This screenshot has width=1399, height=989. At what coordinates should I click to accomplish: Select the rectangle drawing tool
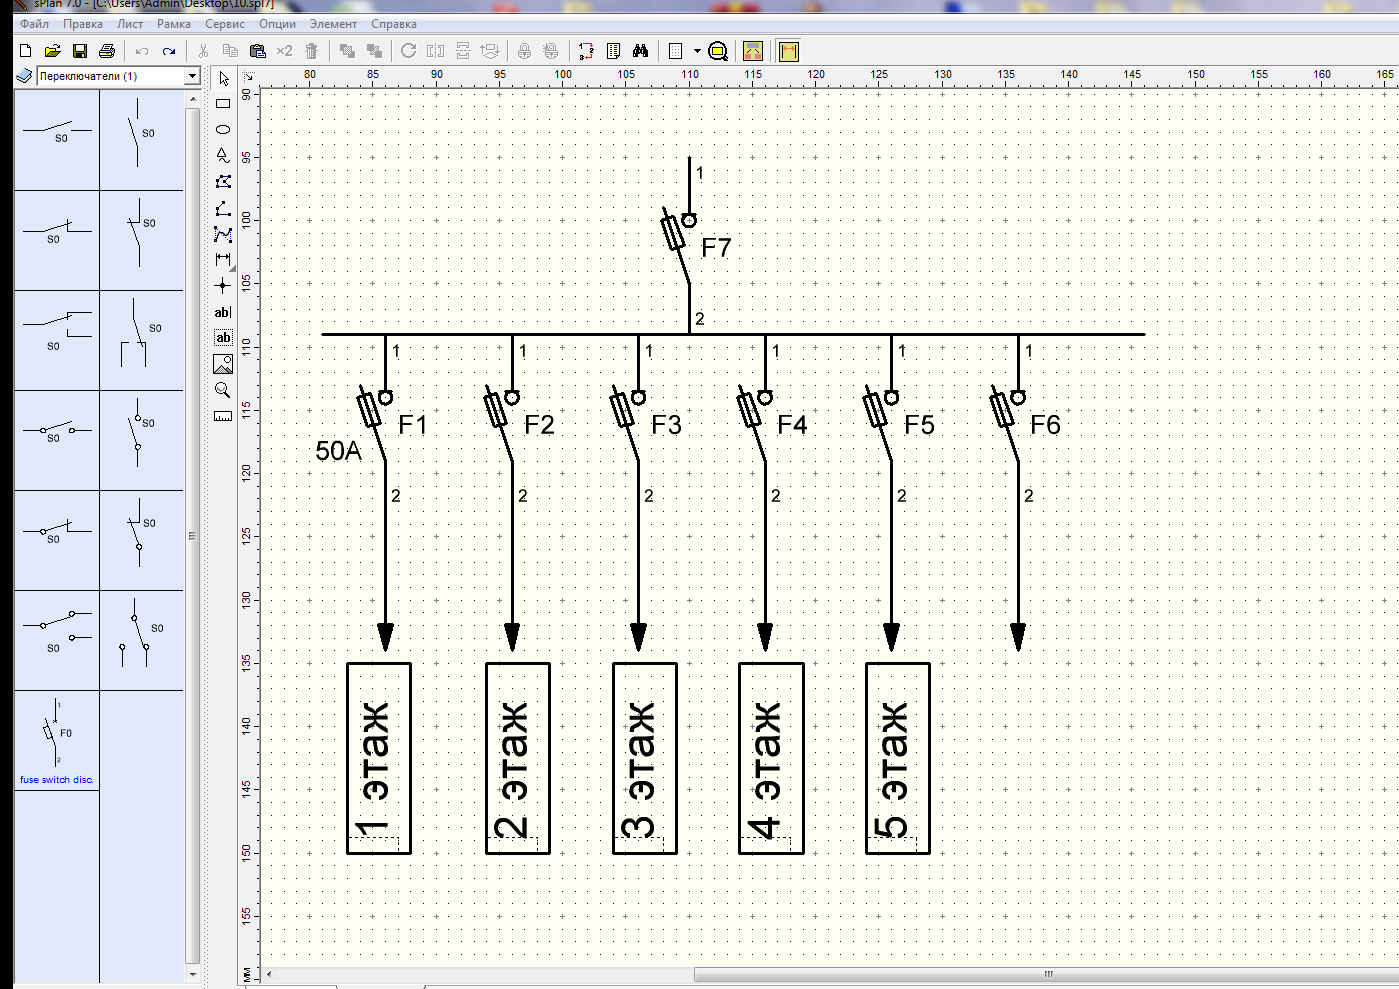223,104
